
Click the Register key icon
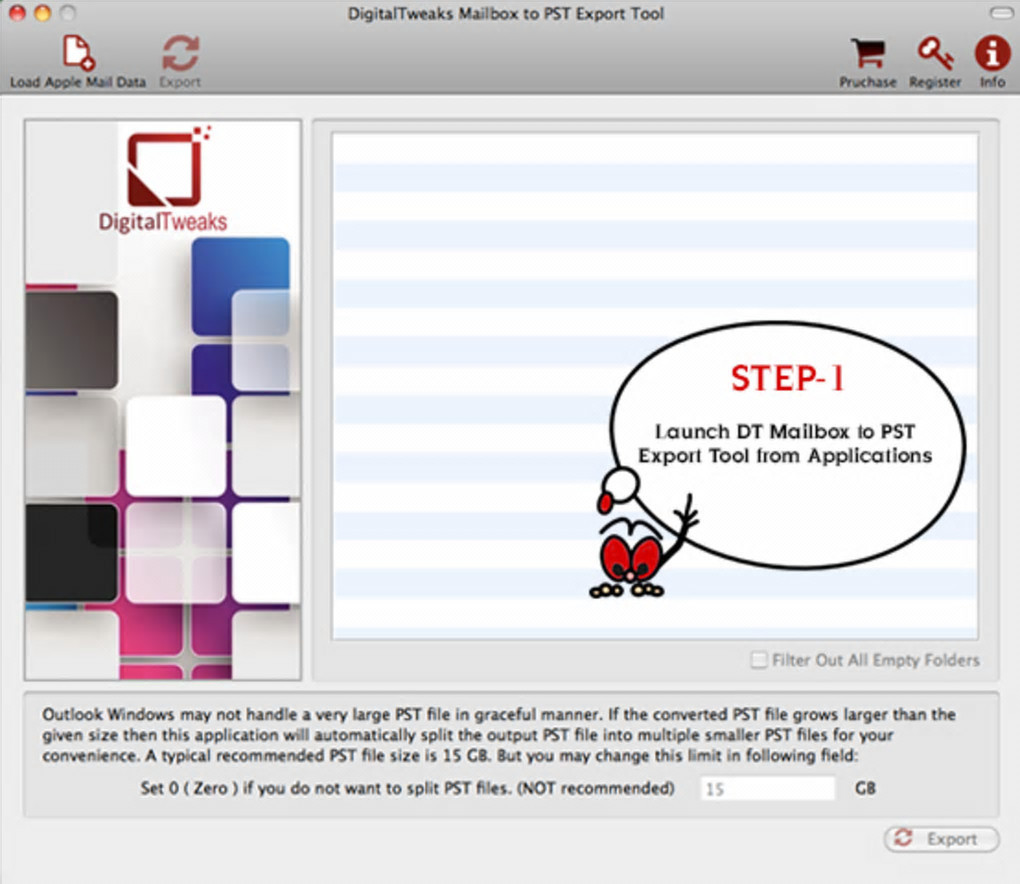[935, 53]
